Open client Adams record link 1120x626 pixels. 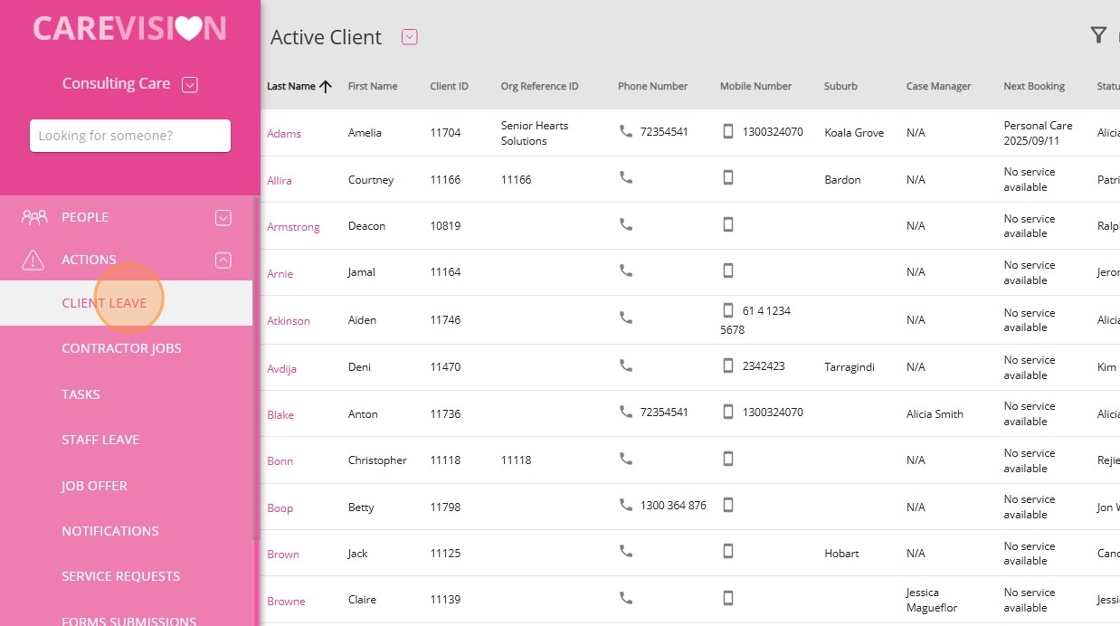[284, 134]
